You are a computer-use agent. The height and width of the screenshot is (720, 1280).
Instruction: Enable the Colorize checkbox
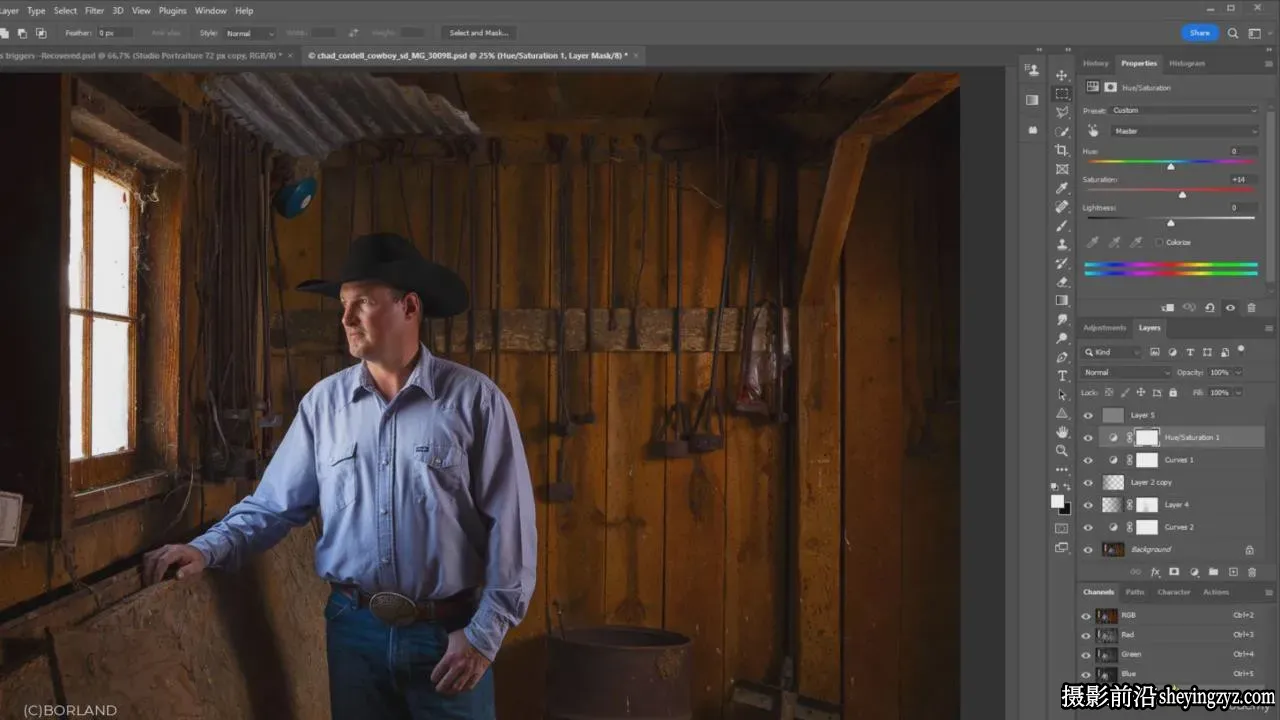1159,242
